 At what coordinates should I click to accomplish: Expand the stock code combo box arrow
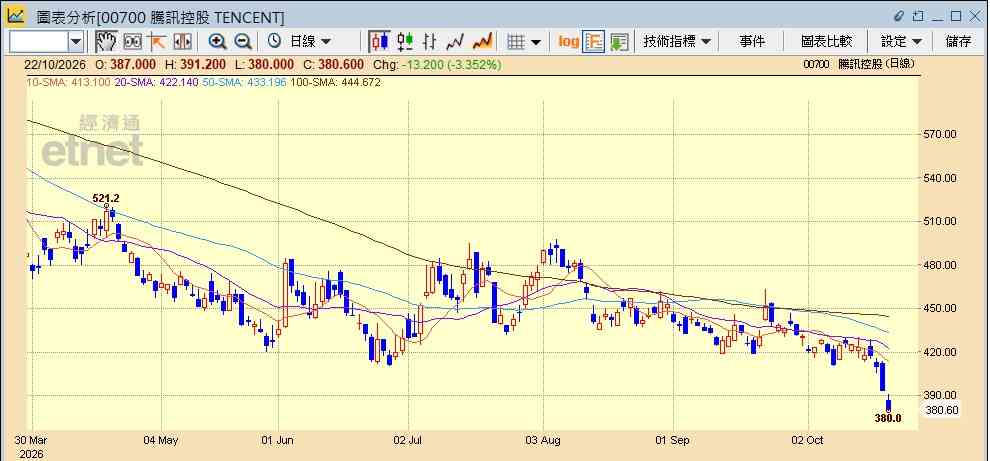(x=76, y=42)
